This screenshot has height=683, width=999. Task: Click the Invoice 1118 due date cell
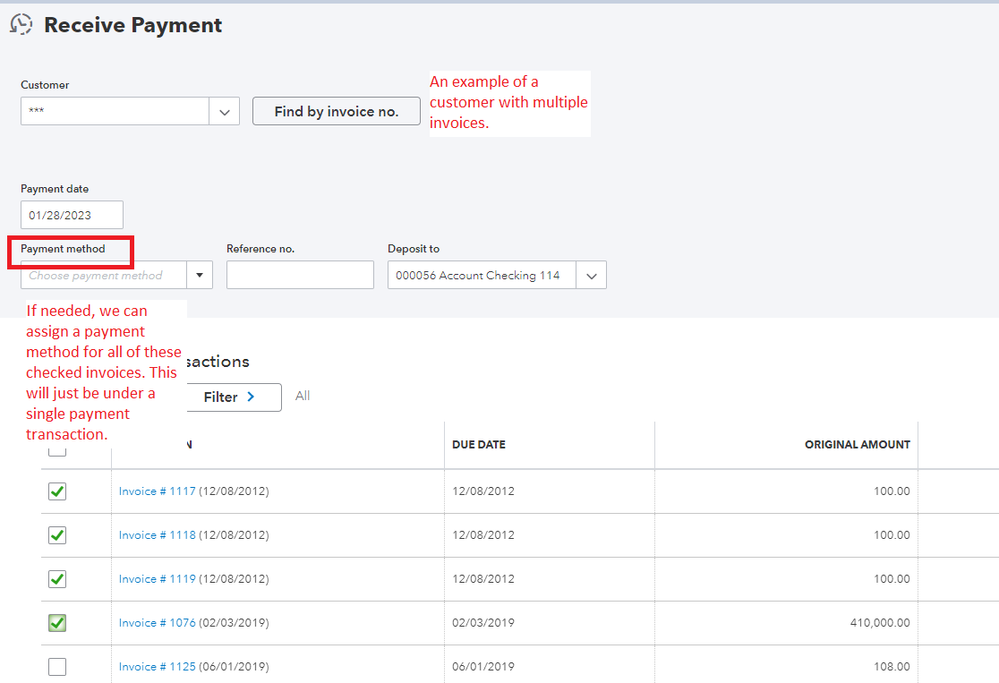(x=483, y=535)
